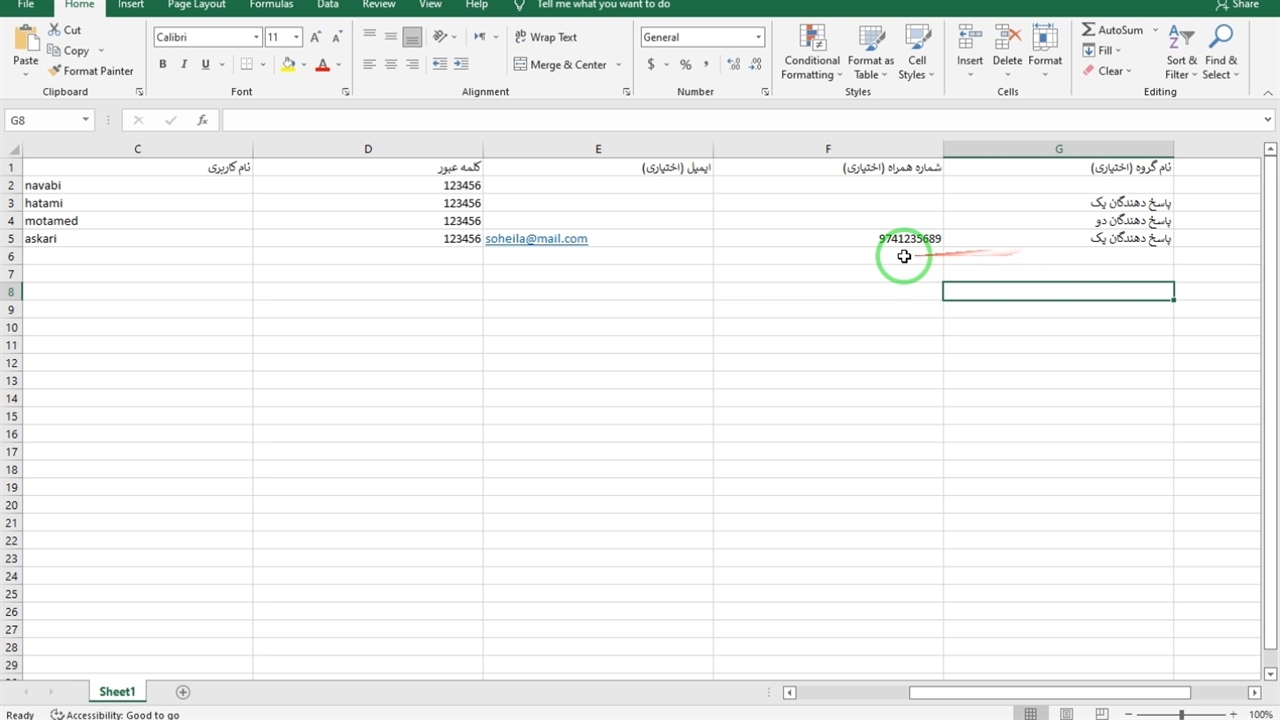
Task: Expand the number format General dropdown
Action: tap(758, 37)
